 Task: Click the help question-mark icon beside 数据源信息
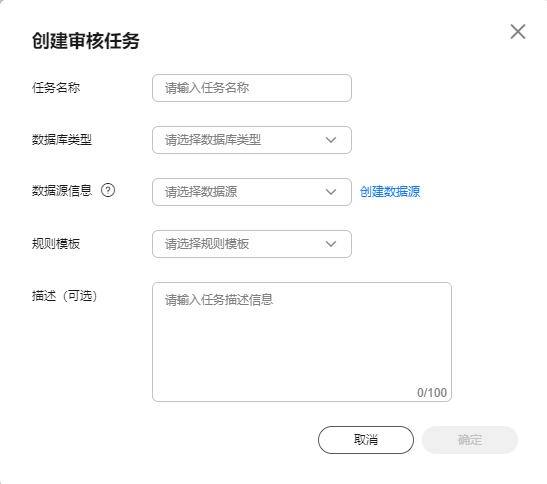(x=108, y=191)
